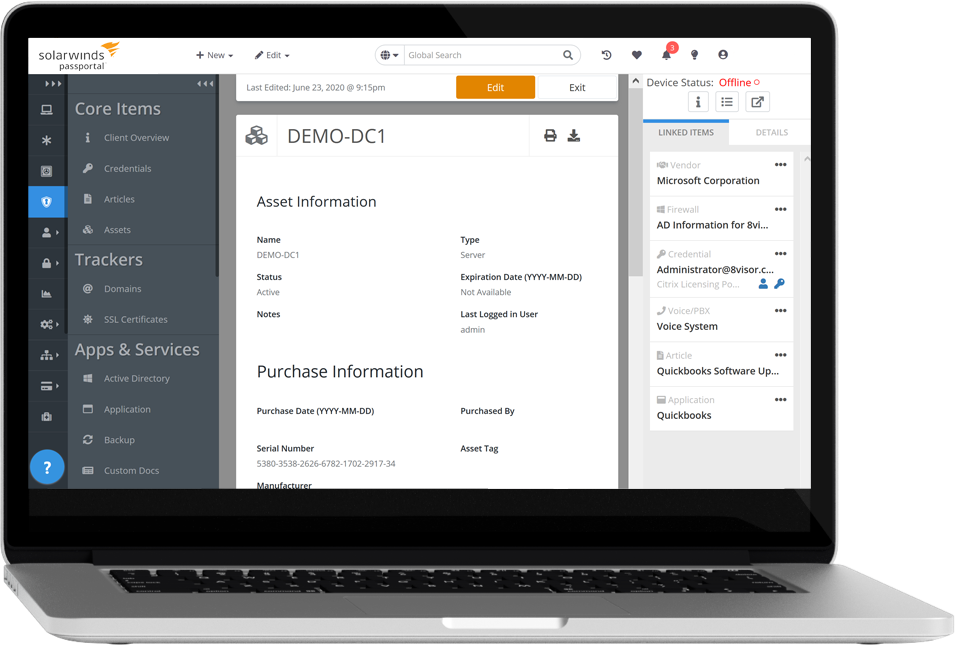This screenshot has width=955, height=645.
Task: Open options for Firewall linked item
Action: pyautogui.click(x=780, y=209)
